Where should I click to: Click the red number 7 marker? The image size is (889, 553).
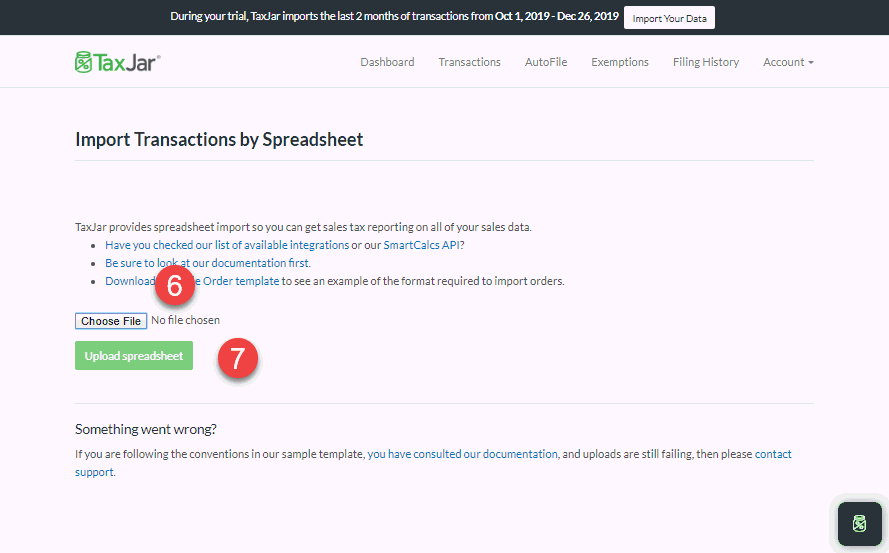pyautogui.click(x=238, y=358)
